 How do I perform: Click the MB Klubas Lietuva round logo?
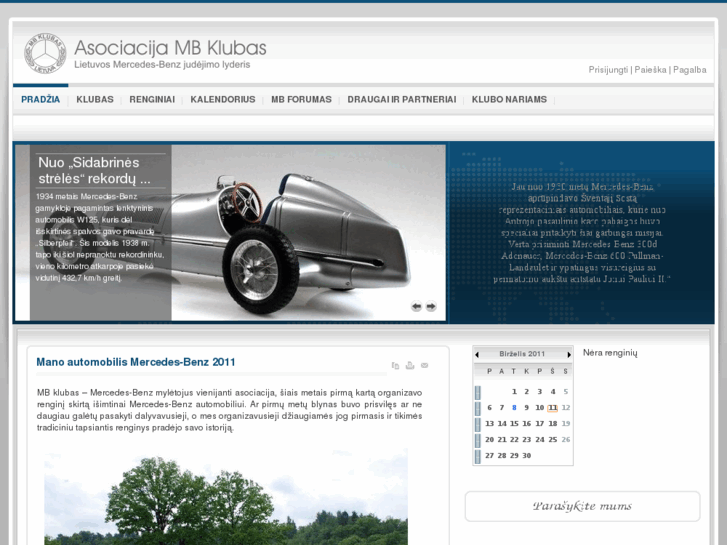45,53
